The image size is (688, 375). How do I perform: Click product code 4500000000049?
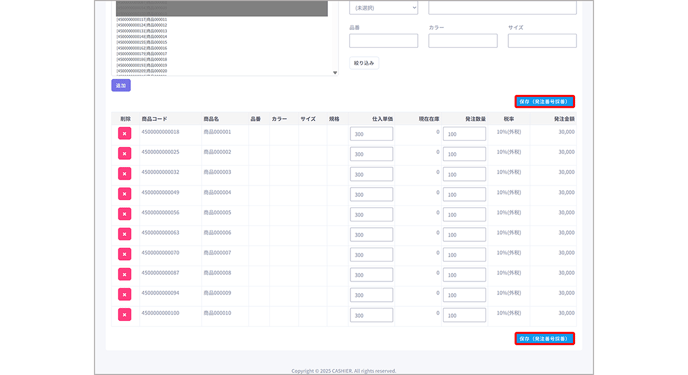pos(160,192)
